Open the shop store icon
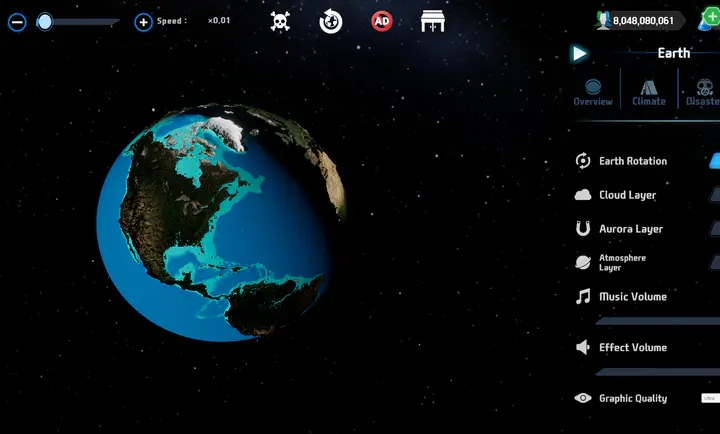Screen dimensions: 720x434 (x=432, y=21)
